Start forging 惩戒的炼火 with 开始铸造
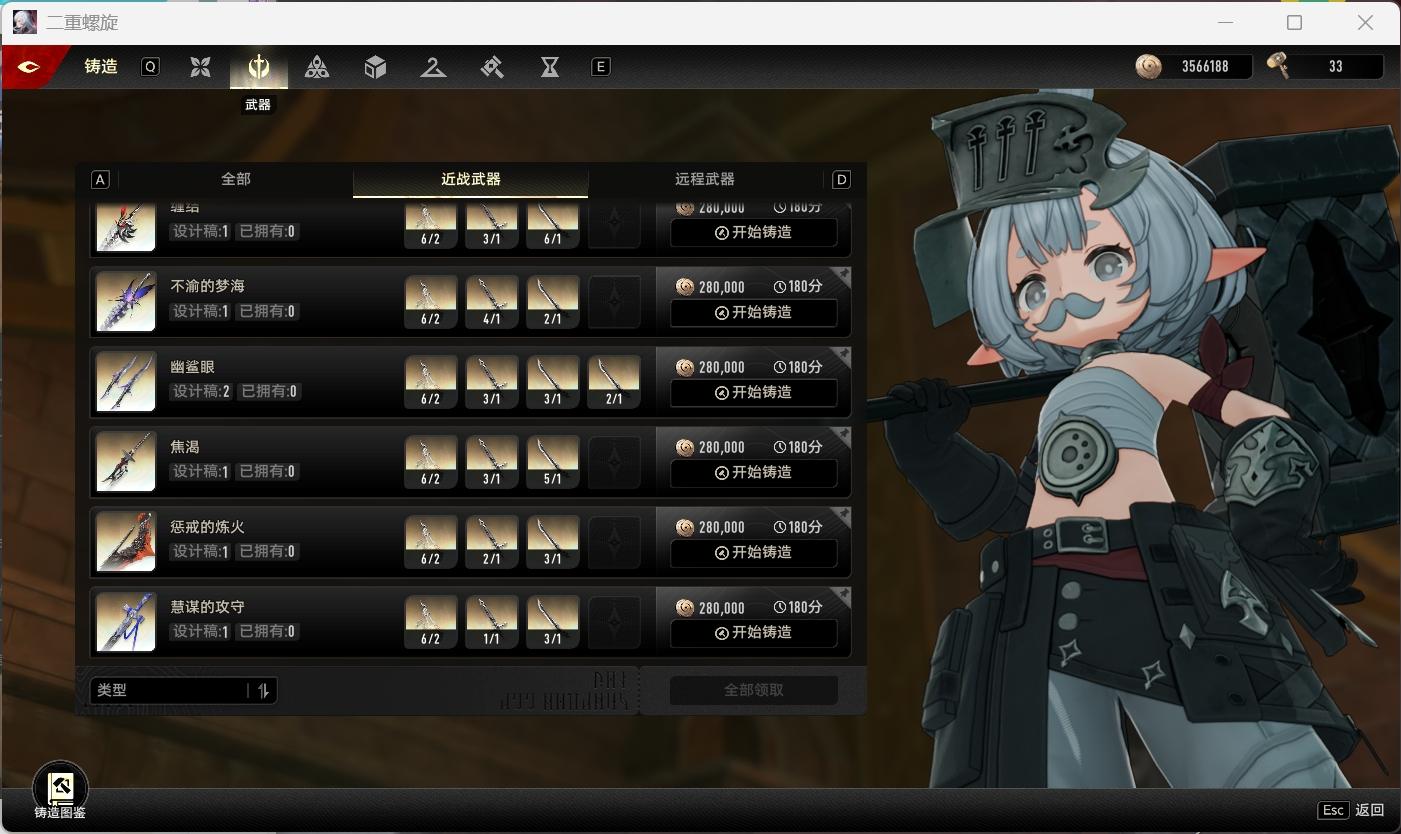 753,552
